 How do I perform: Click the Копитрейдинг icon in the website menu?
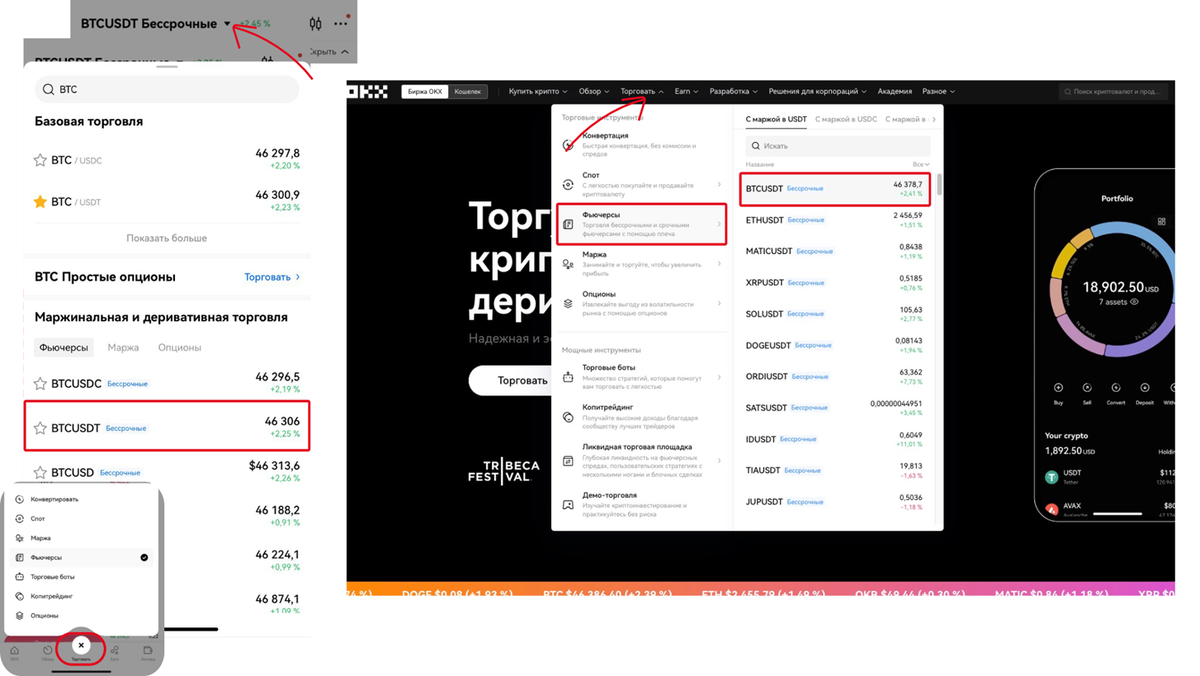(x=568, y=417)
